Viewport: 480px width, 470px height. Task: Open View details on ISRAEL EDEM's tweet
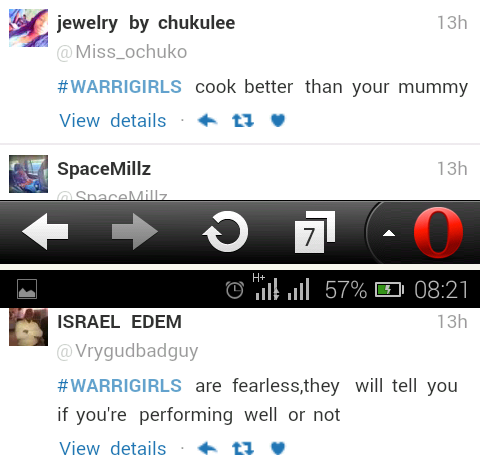(113, 448)
